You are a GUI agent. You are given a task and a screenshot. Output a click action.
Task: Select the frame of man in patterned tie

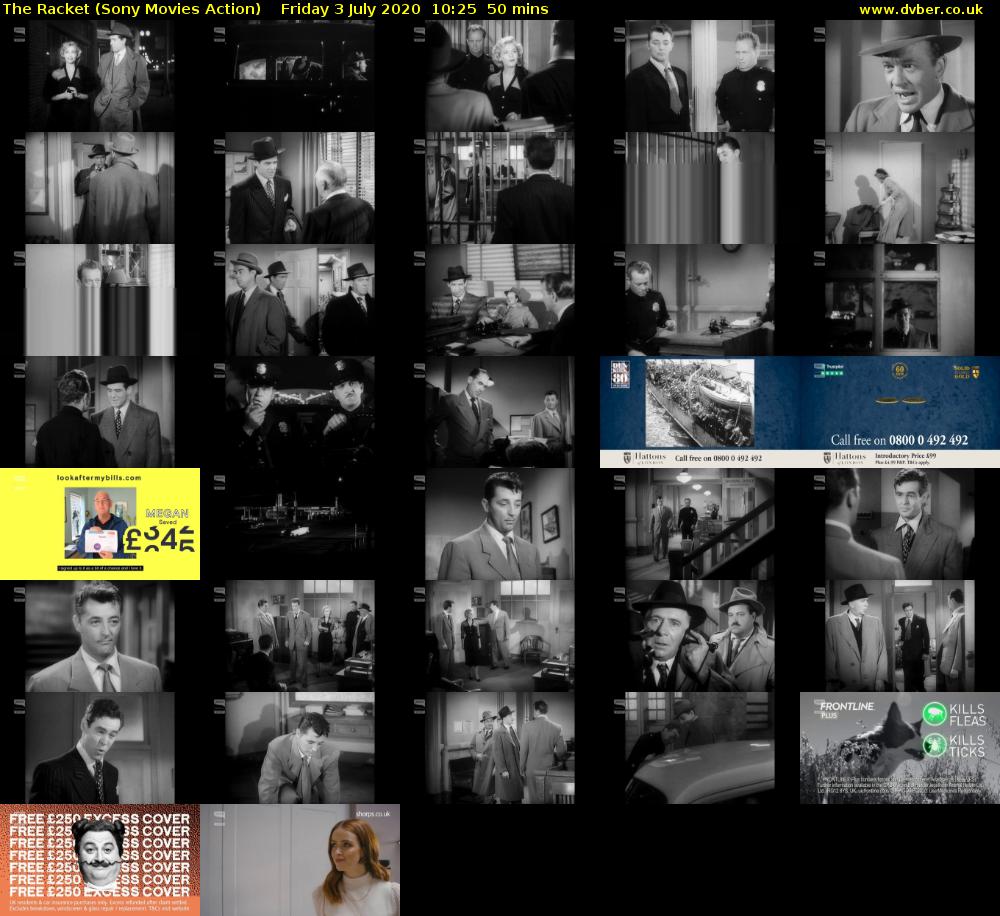click(x=900, y=524)
